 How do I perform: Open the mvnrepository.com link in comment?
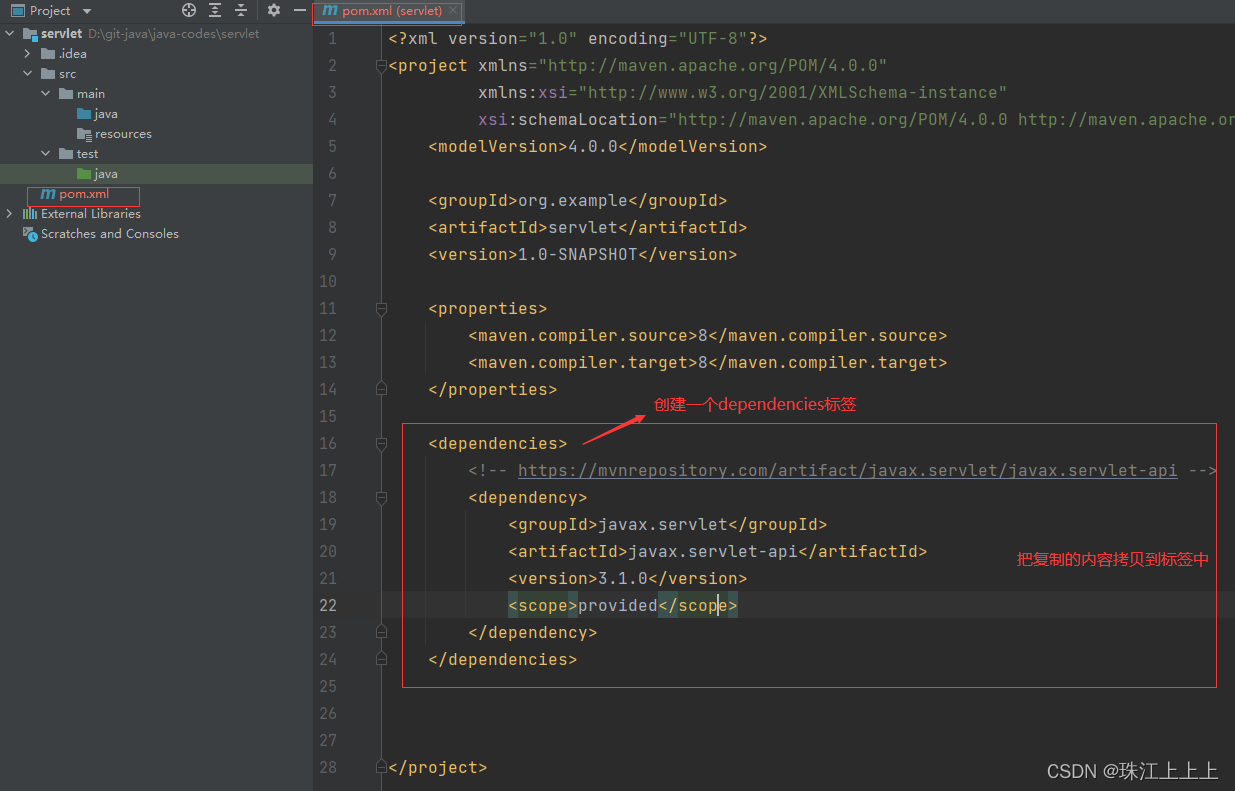[x=847, y=470]
